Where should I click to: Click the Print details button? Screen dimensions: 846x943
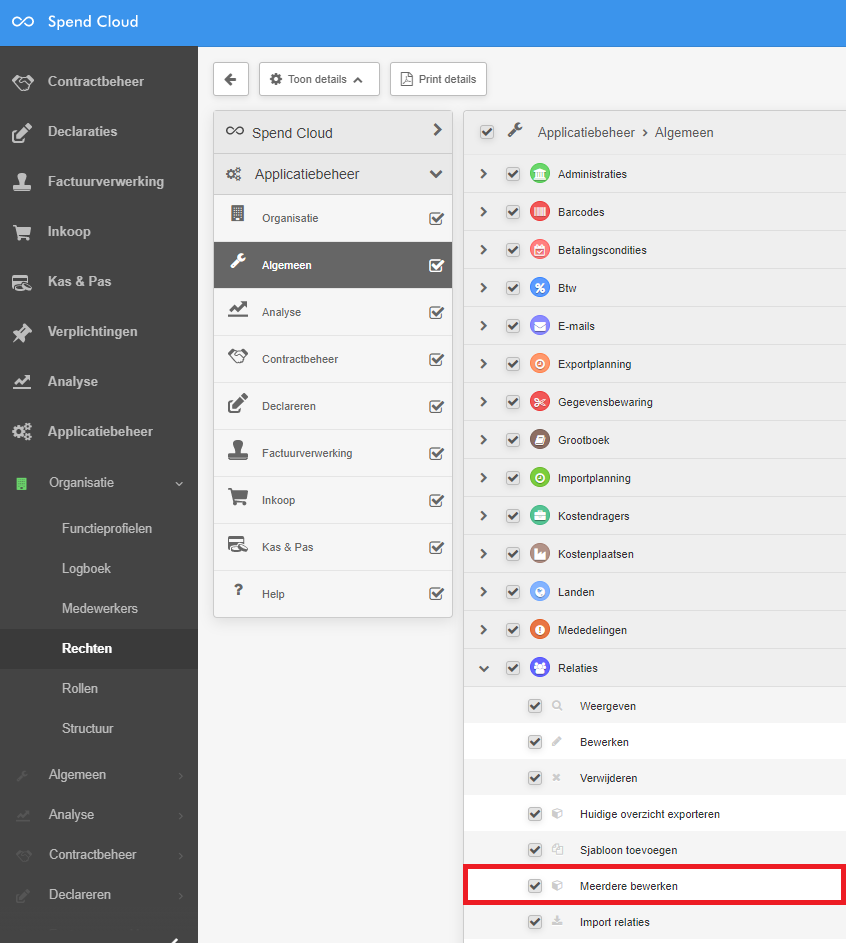[x=438, y=79]
